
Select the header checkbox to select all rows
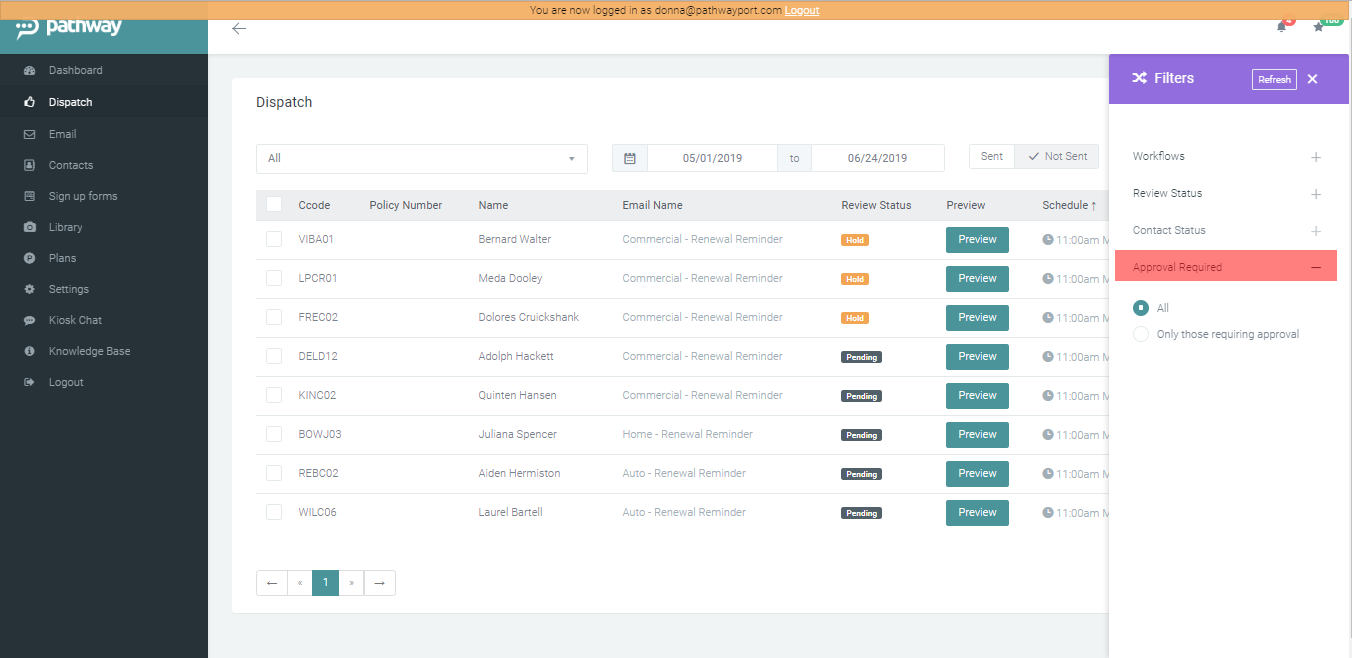point(273,203)
